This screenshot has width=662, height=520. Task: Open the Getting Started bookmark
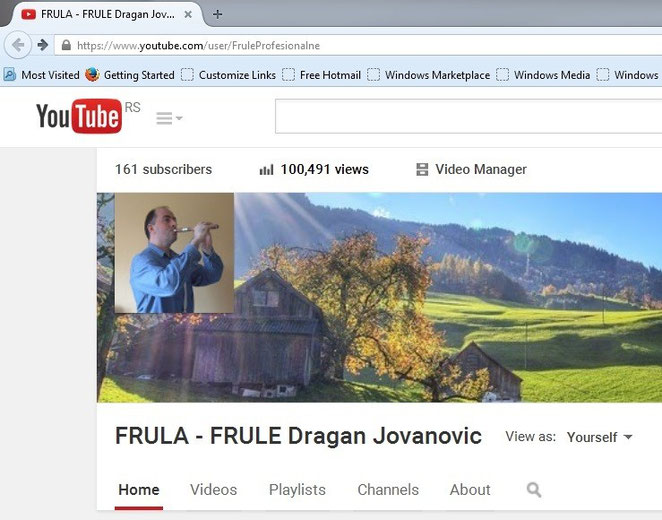(x=130, y=75)
